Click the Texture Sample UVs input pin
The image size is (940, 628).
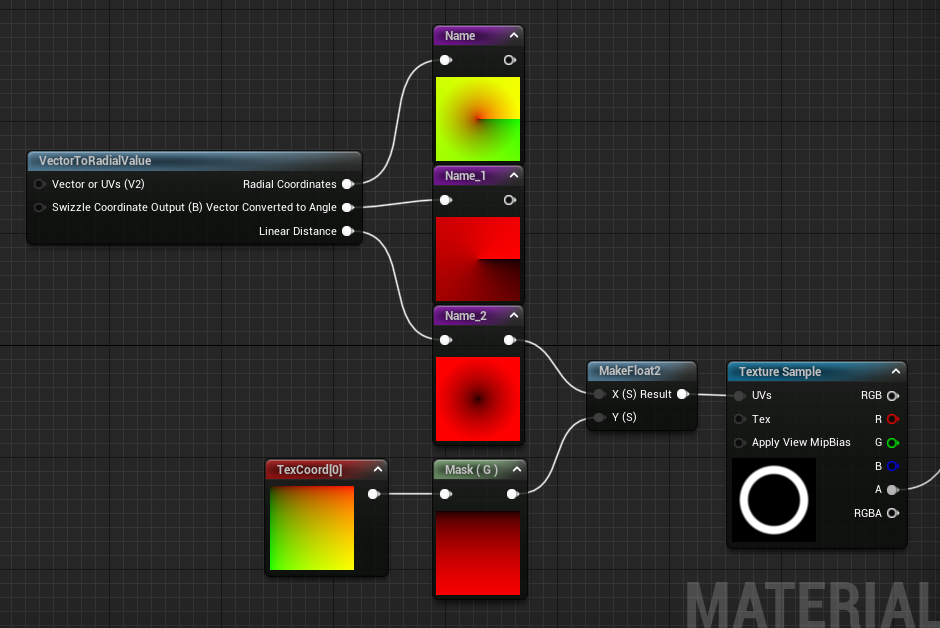tap(740, 395)
